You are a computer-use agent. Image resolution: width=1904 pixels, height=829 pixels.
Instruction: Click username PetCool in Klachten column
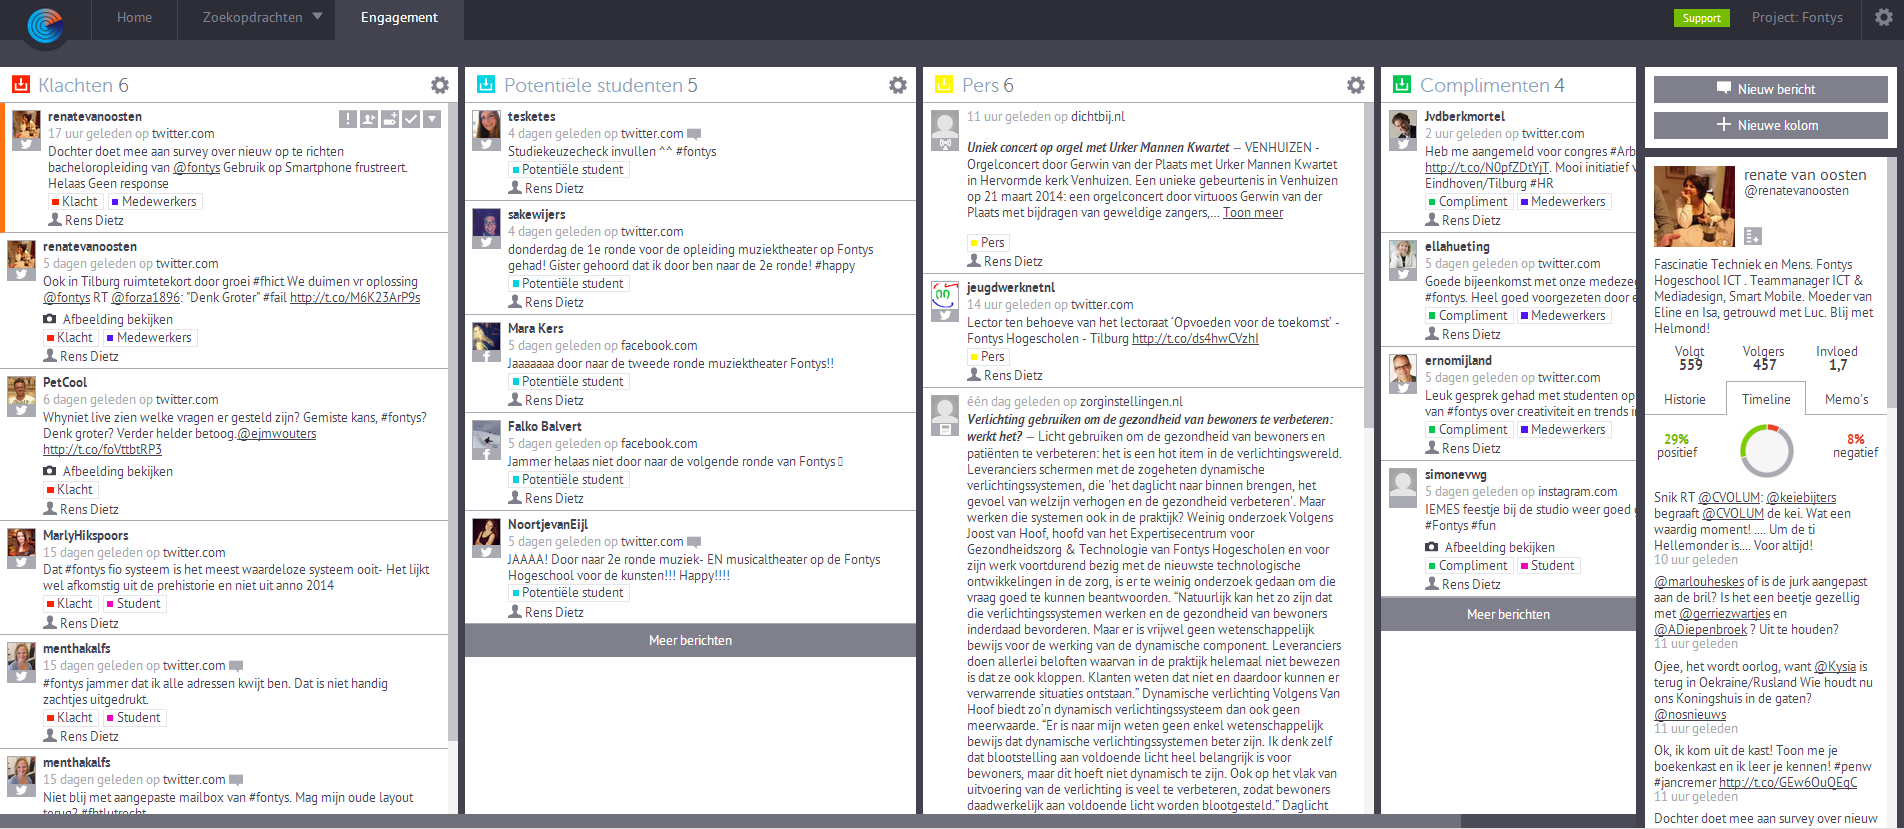[65, 382]
